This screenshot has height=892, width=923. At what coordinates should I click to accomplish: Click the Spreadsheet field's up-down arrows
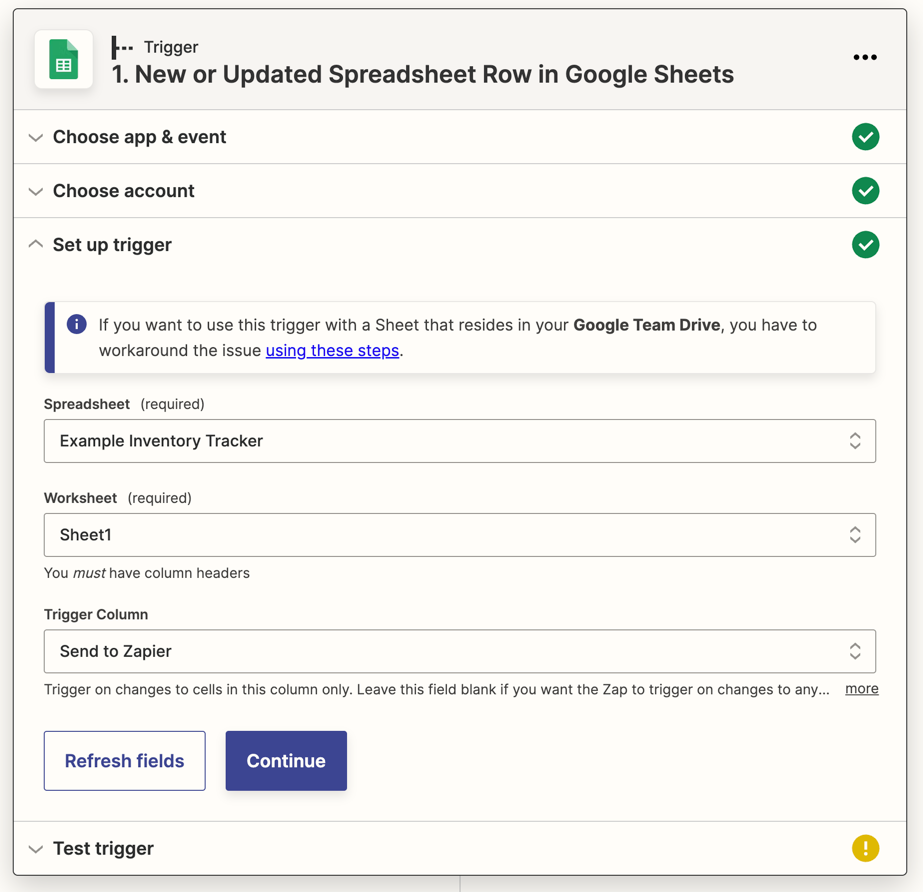(855, 441)
